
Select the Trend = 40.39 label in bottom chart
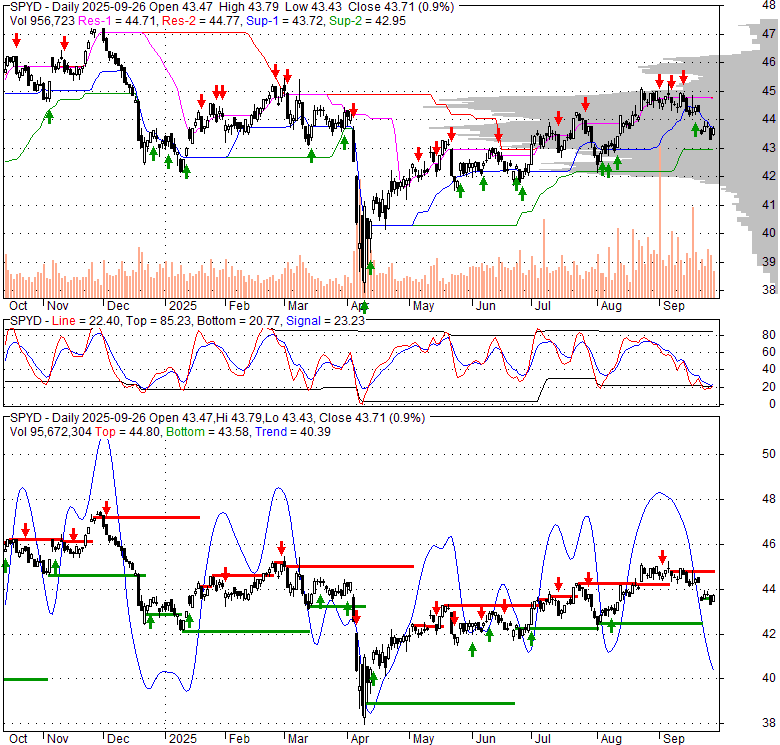click(293, 432)
